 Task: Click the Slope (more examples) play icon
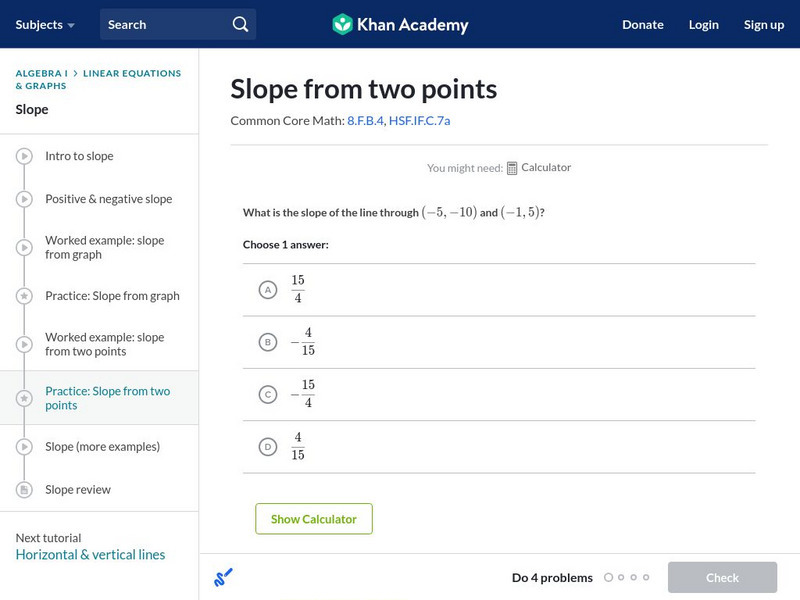tap(24, 447)
